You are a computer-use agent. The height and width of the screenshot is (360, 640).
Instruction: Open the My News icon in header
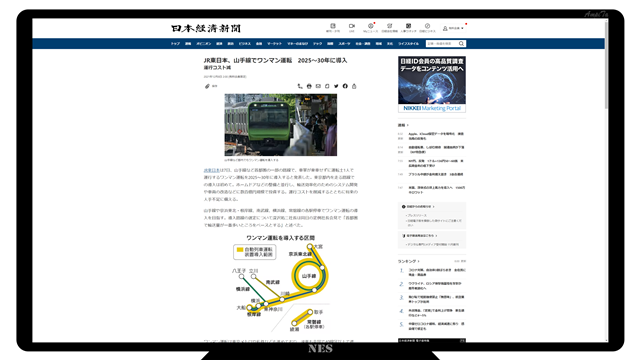pyautogui.click(x=370, y=26)
